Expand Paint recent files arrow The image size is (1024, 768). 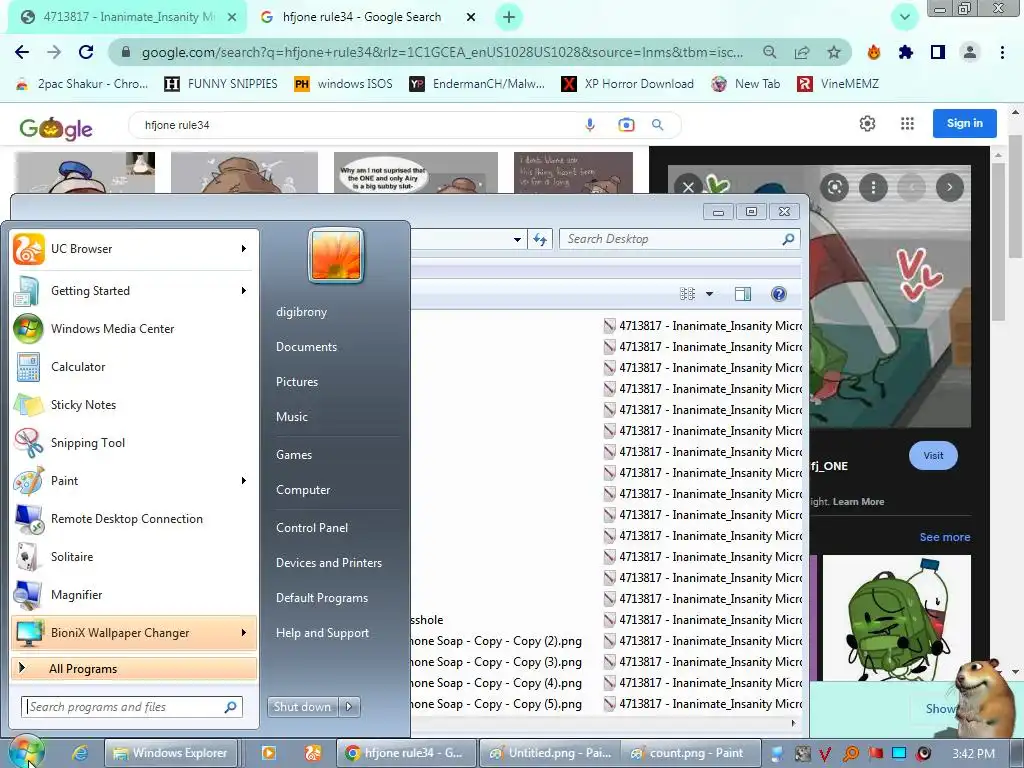click(x=244, y=481)
